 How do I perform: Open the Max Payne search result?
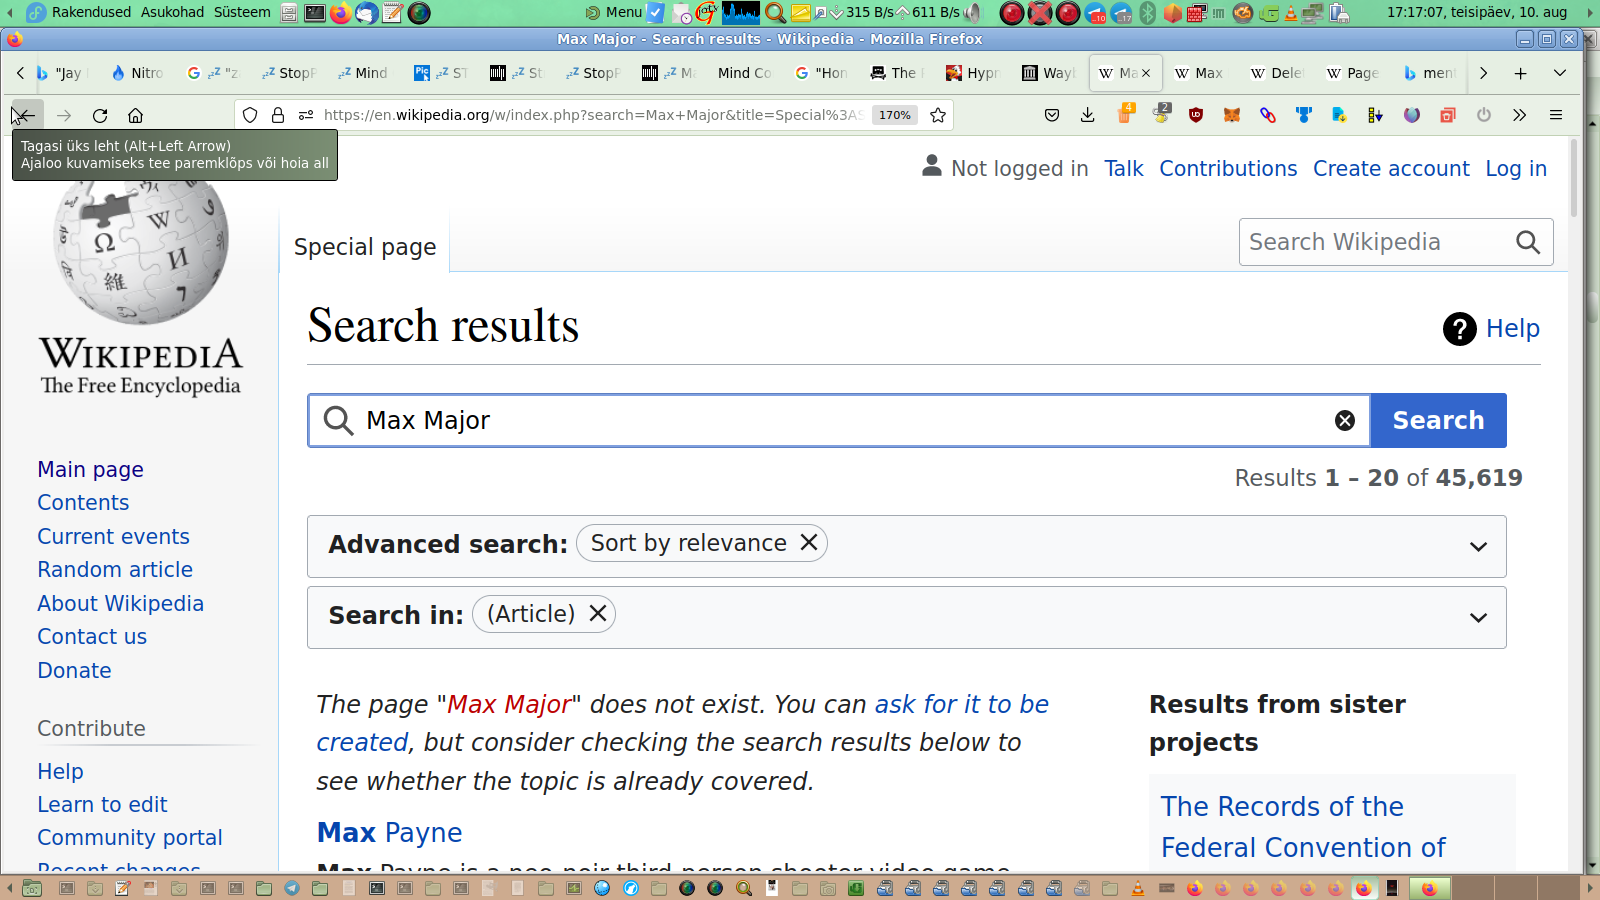point(389,833)
